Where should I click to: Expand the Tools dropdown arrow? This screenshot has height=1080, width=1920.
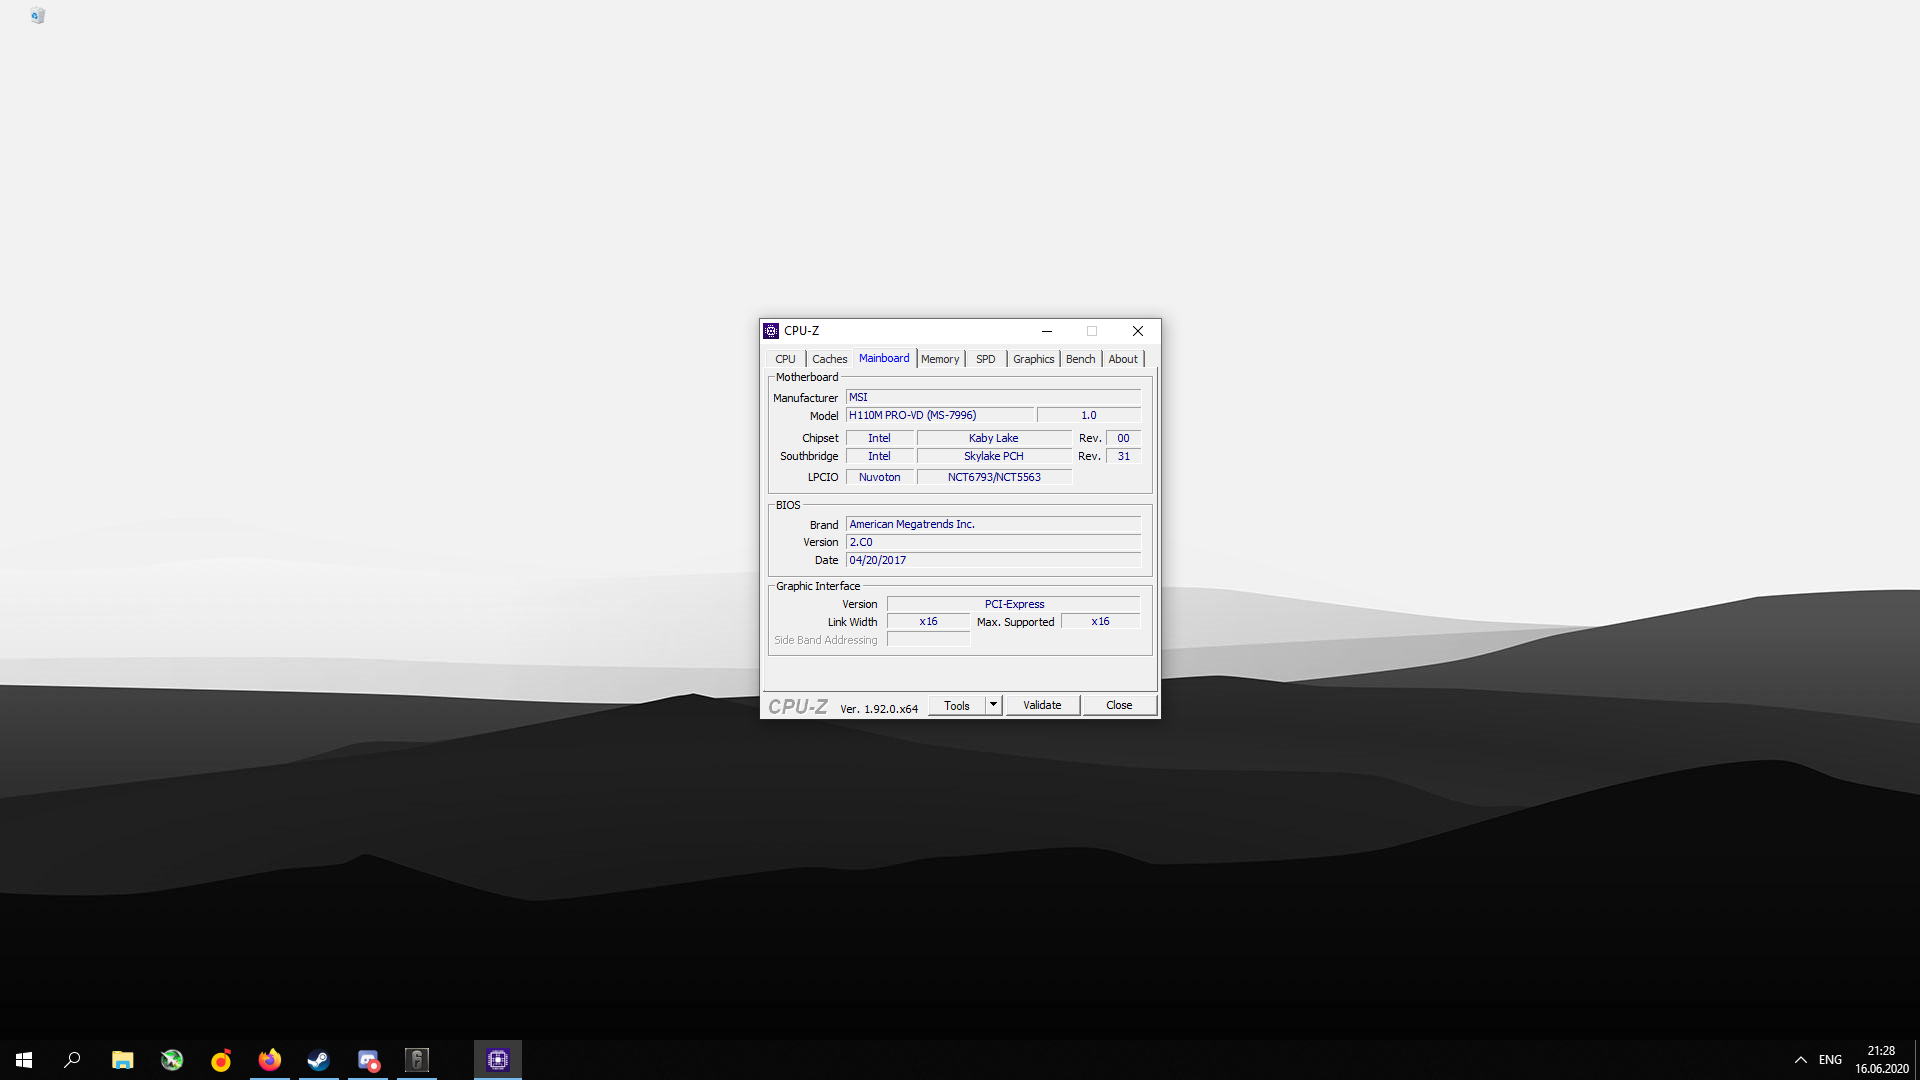pyautogui.click(x=993, y=705)
